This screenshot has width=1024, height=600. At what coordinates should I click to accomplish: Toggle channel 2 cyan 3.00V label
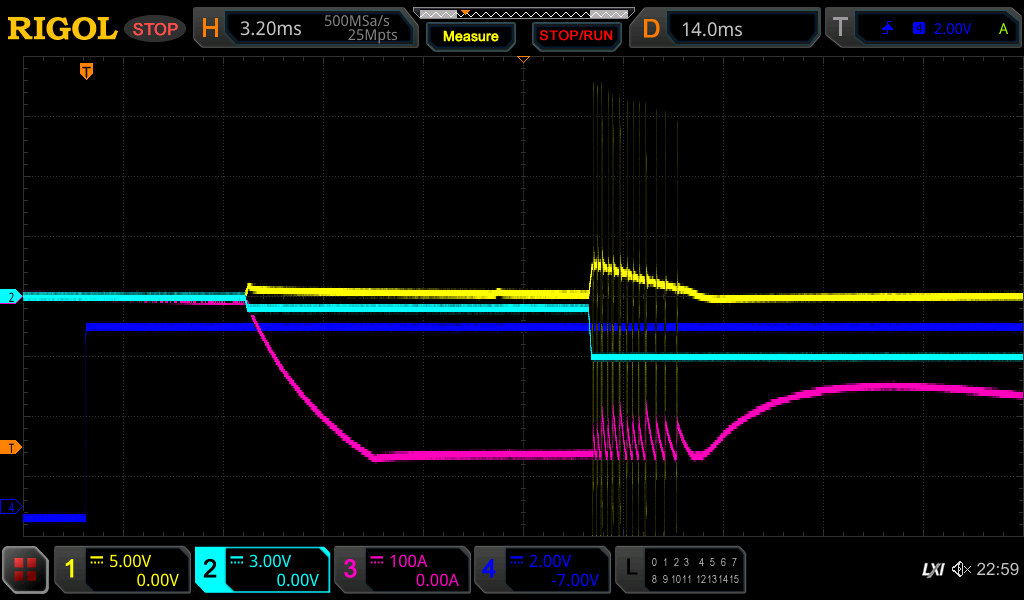click(262, 570)
